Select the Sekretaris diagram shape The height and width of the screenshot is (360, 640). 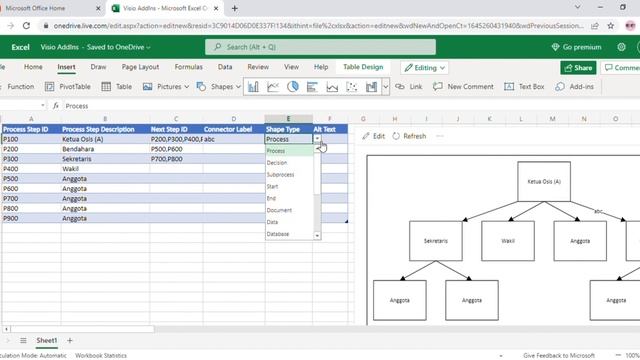point(436,241)
